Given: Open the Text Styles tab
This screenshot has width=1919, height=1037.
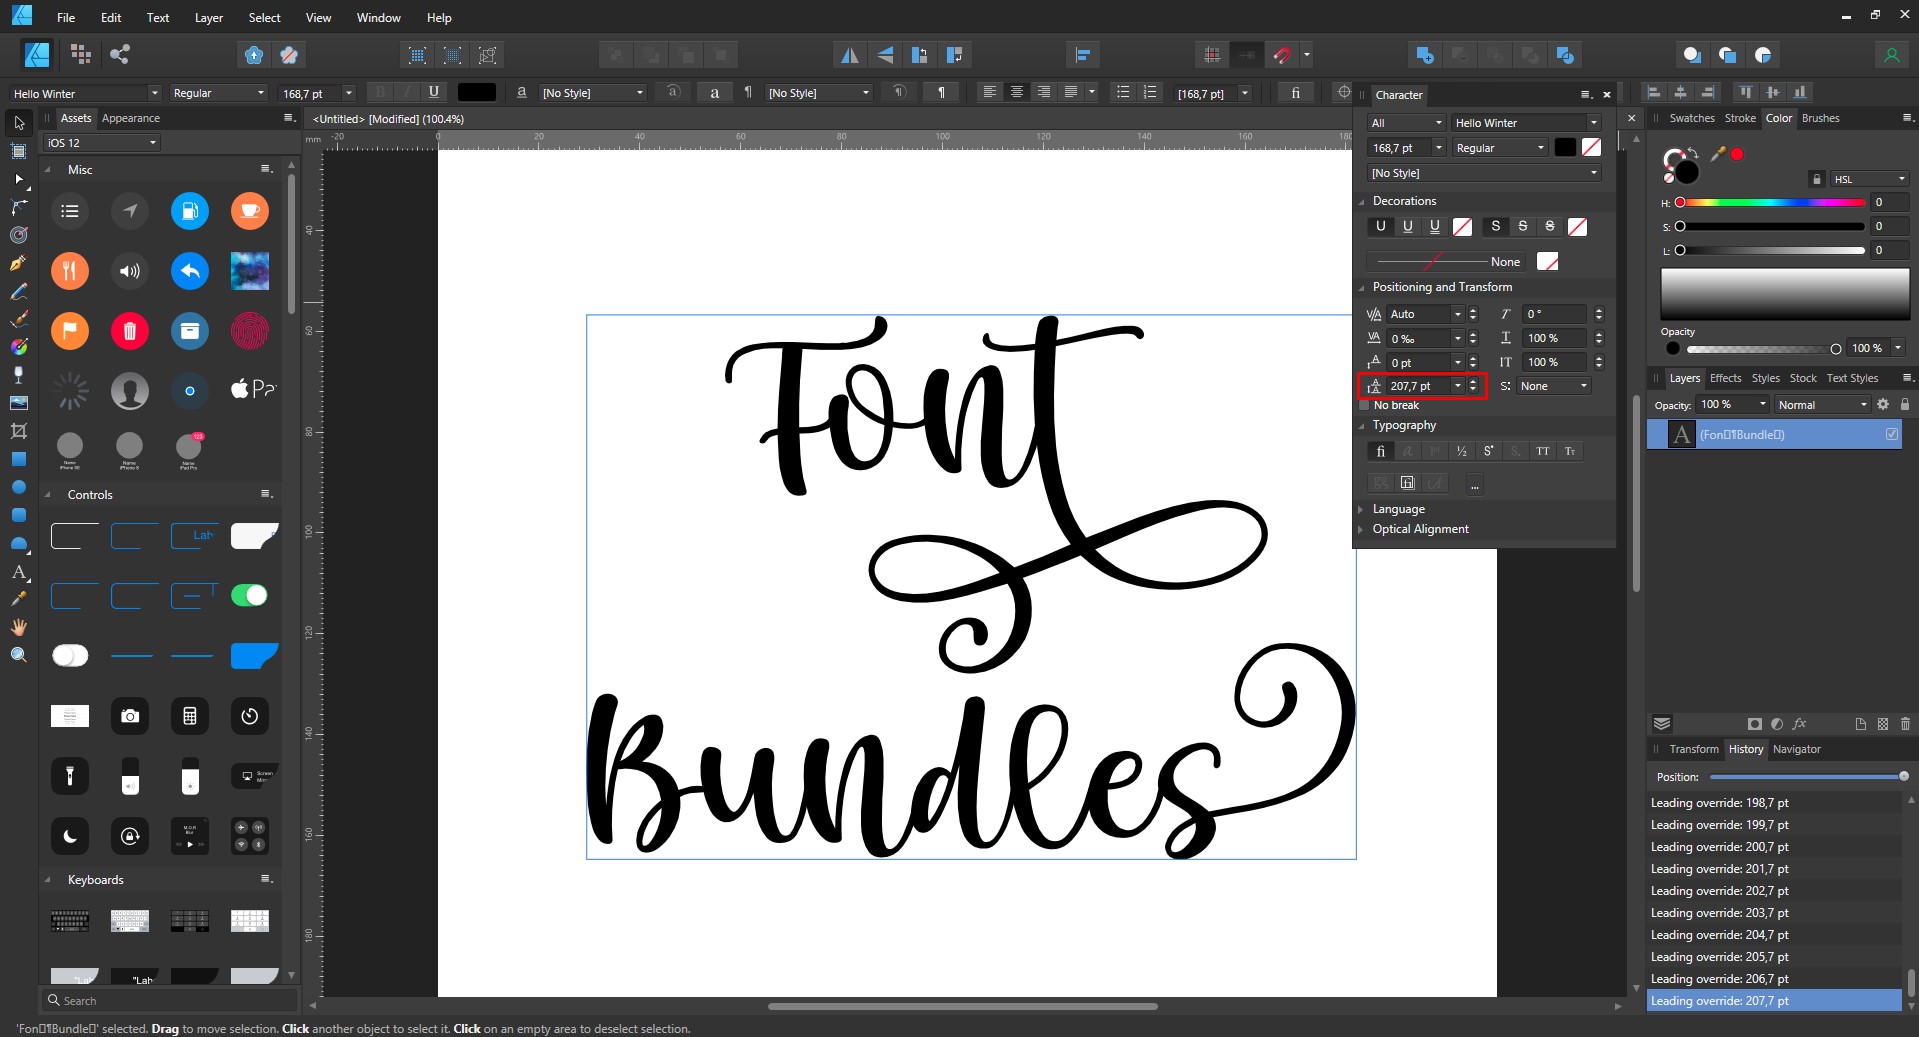Looking at the screenshot, I should click(x=1852, y=378).
